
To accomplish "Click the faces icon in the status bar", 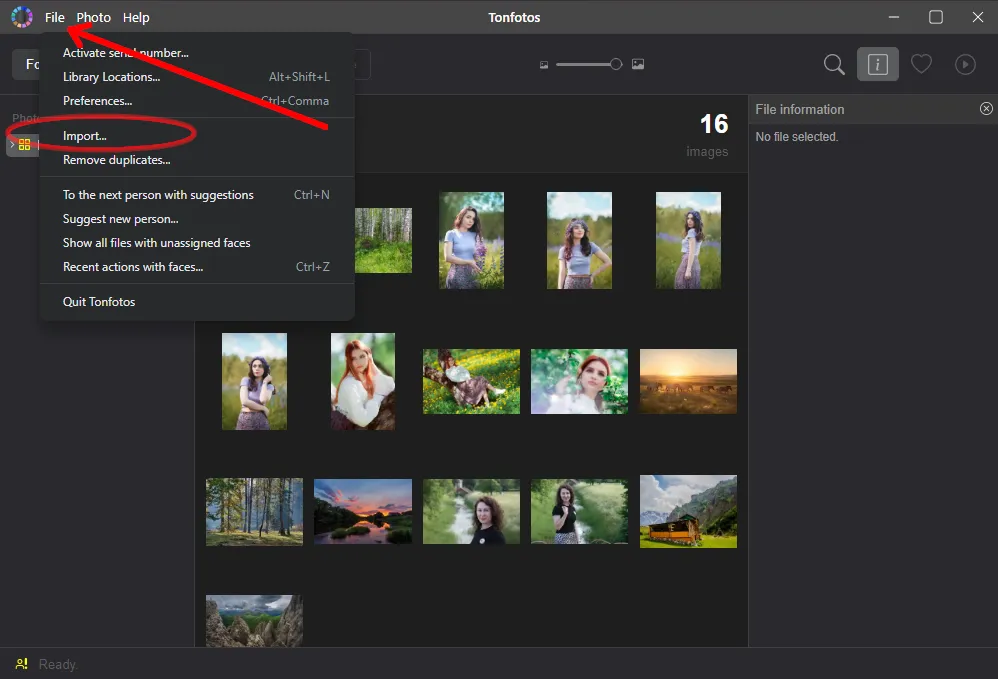I will [21, 664].
